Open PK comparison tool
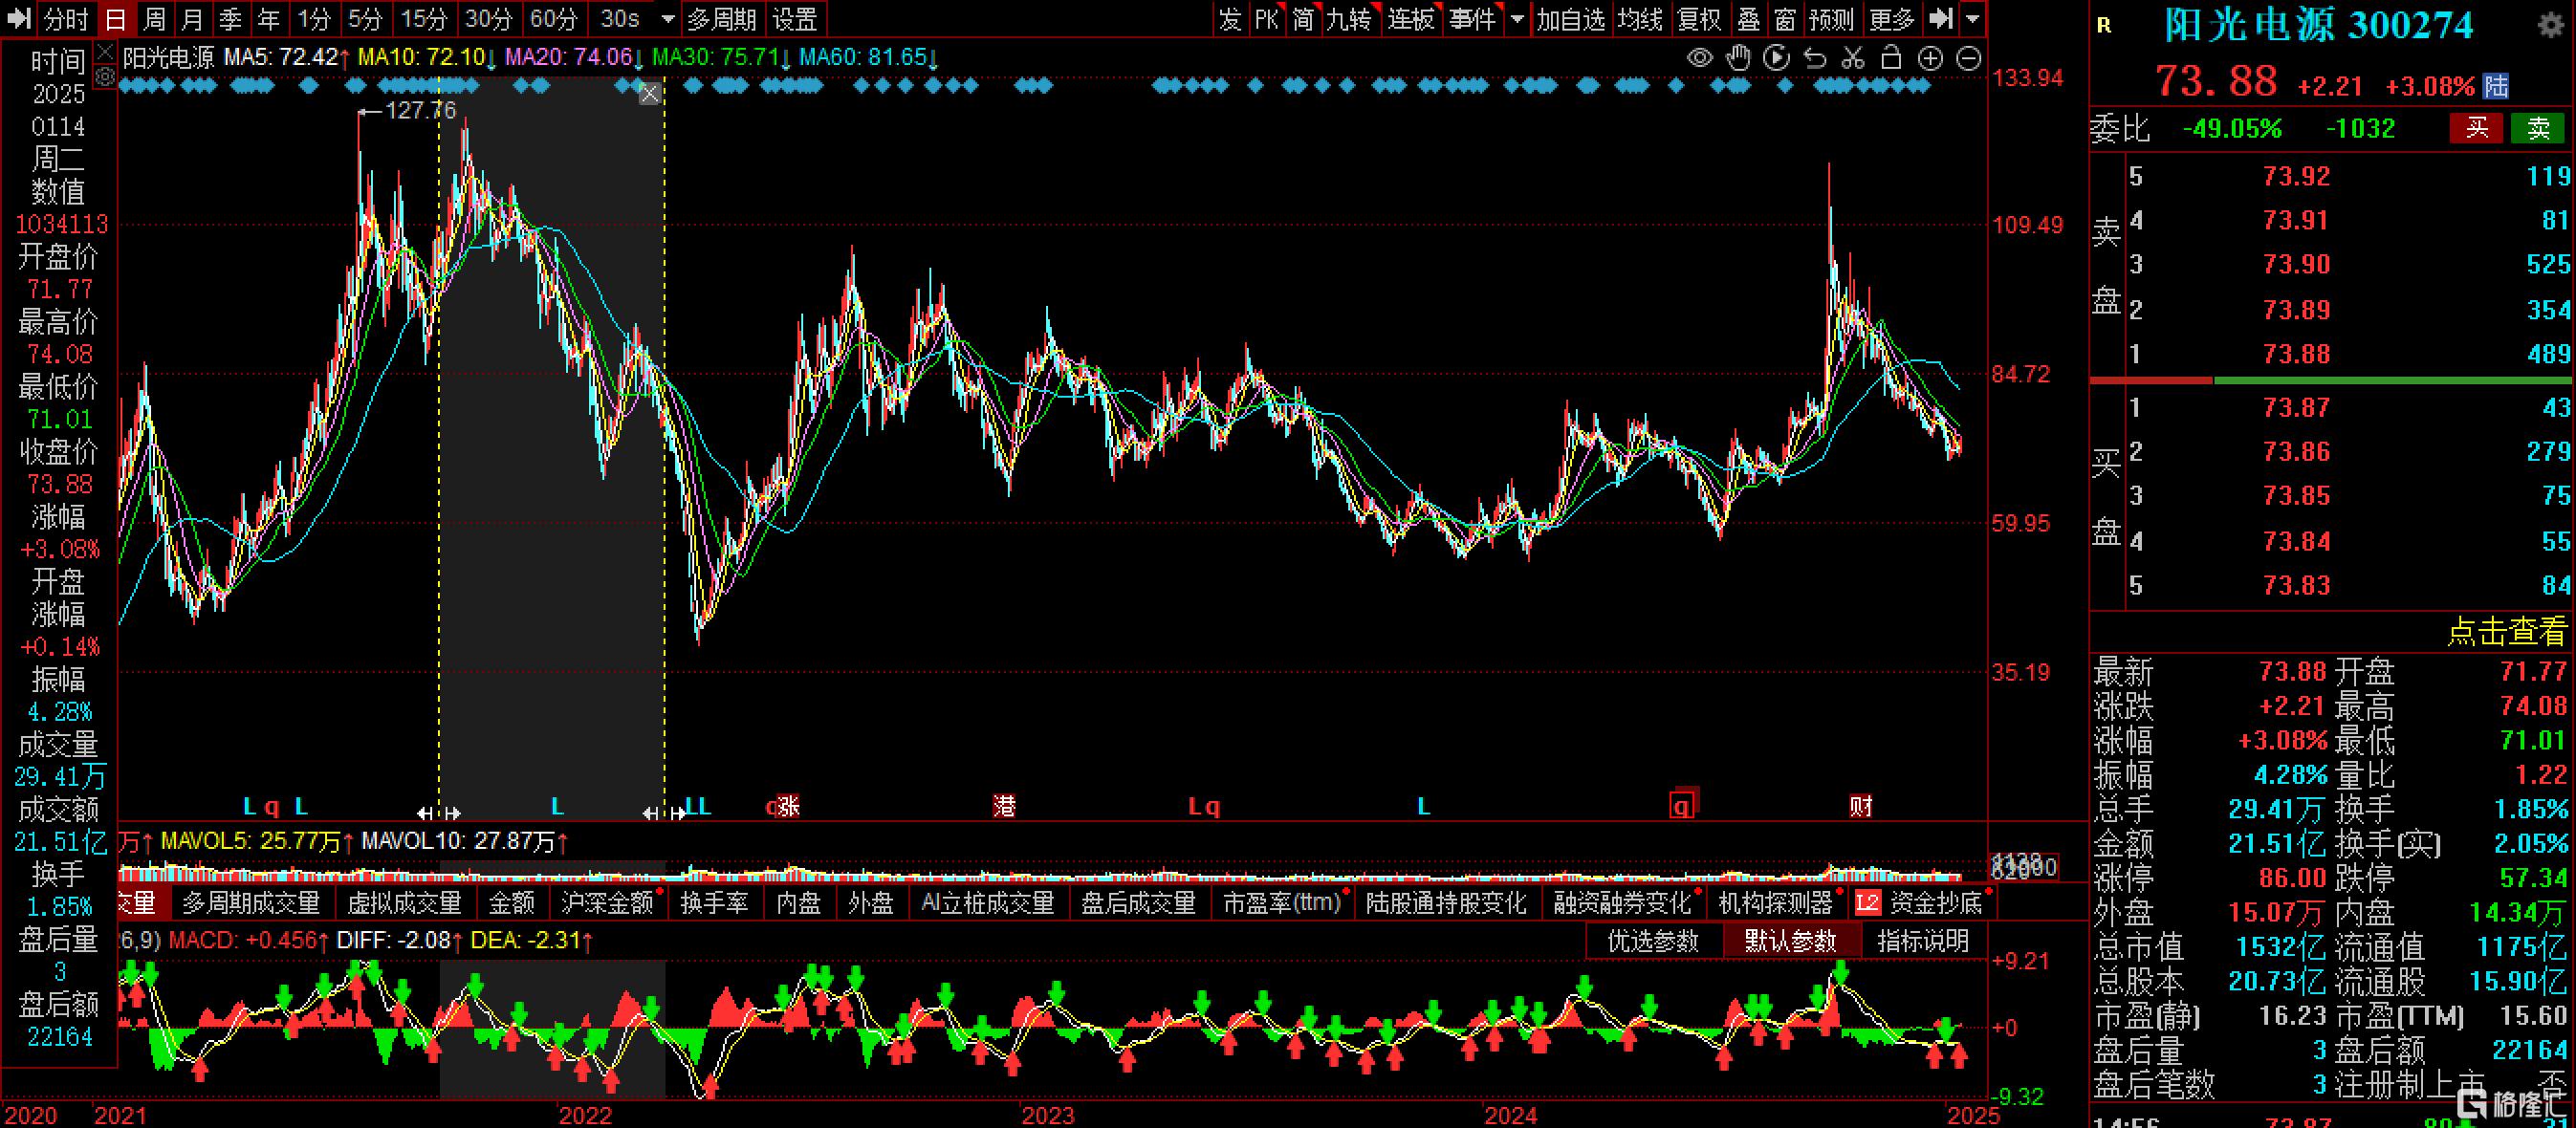Screen dimensions: 2576x1128 click(x=1267, y=19)
